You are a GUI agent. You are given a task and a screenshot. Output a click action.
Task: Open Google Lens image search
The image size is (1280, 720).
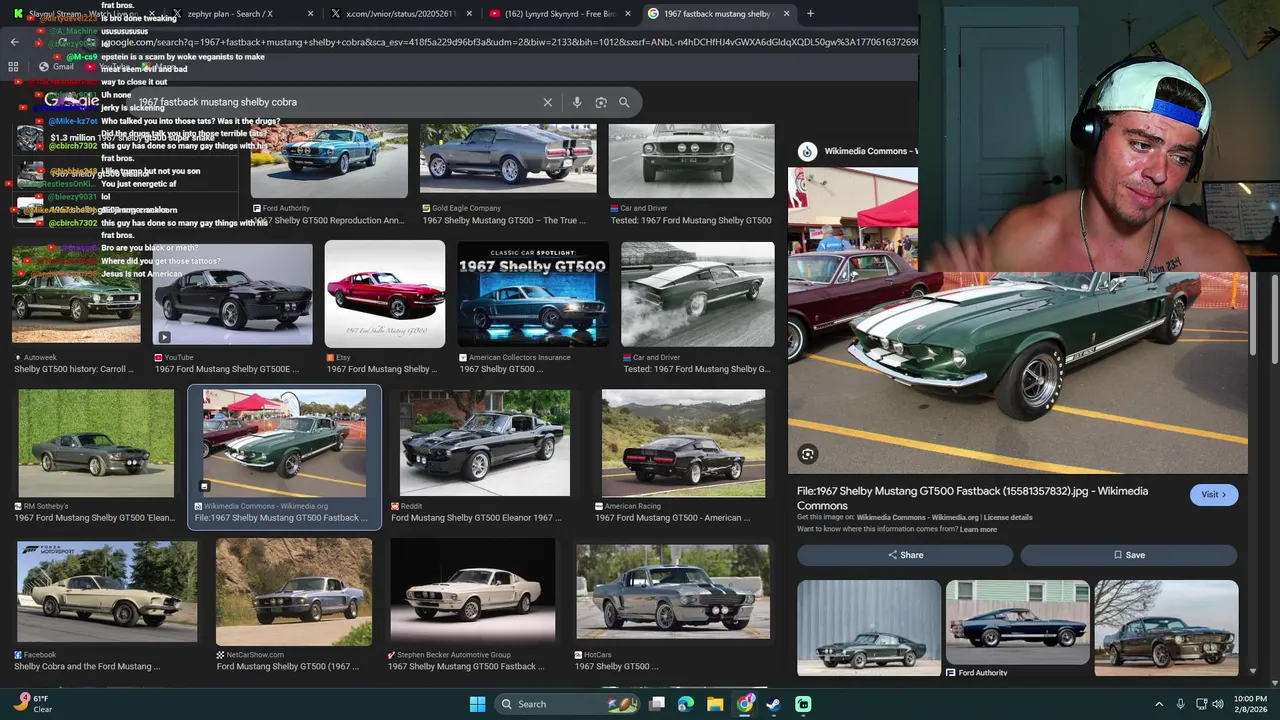click(x=601, y=102)
